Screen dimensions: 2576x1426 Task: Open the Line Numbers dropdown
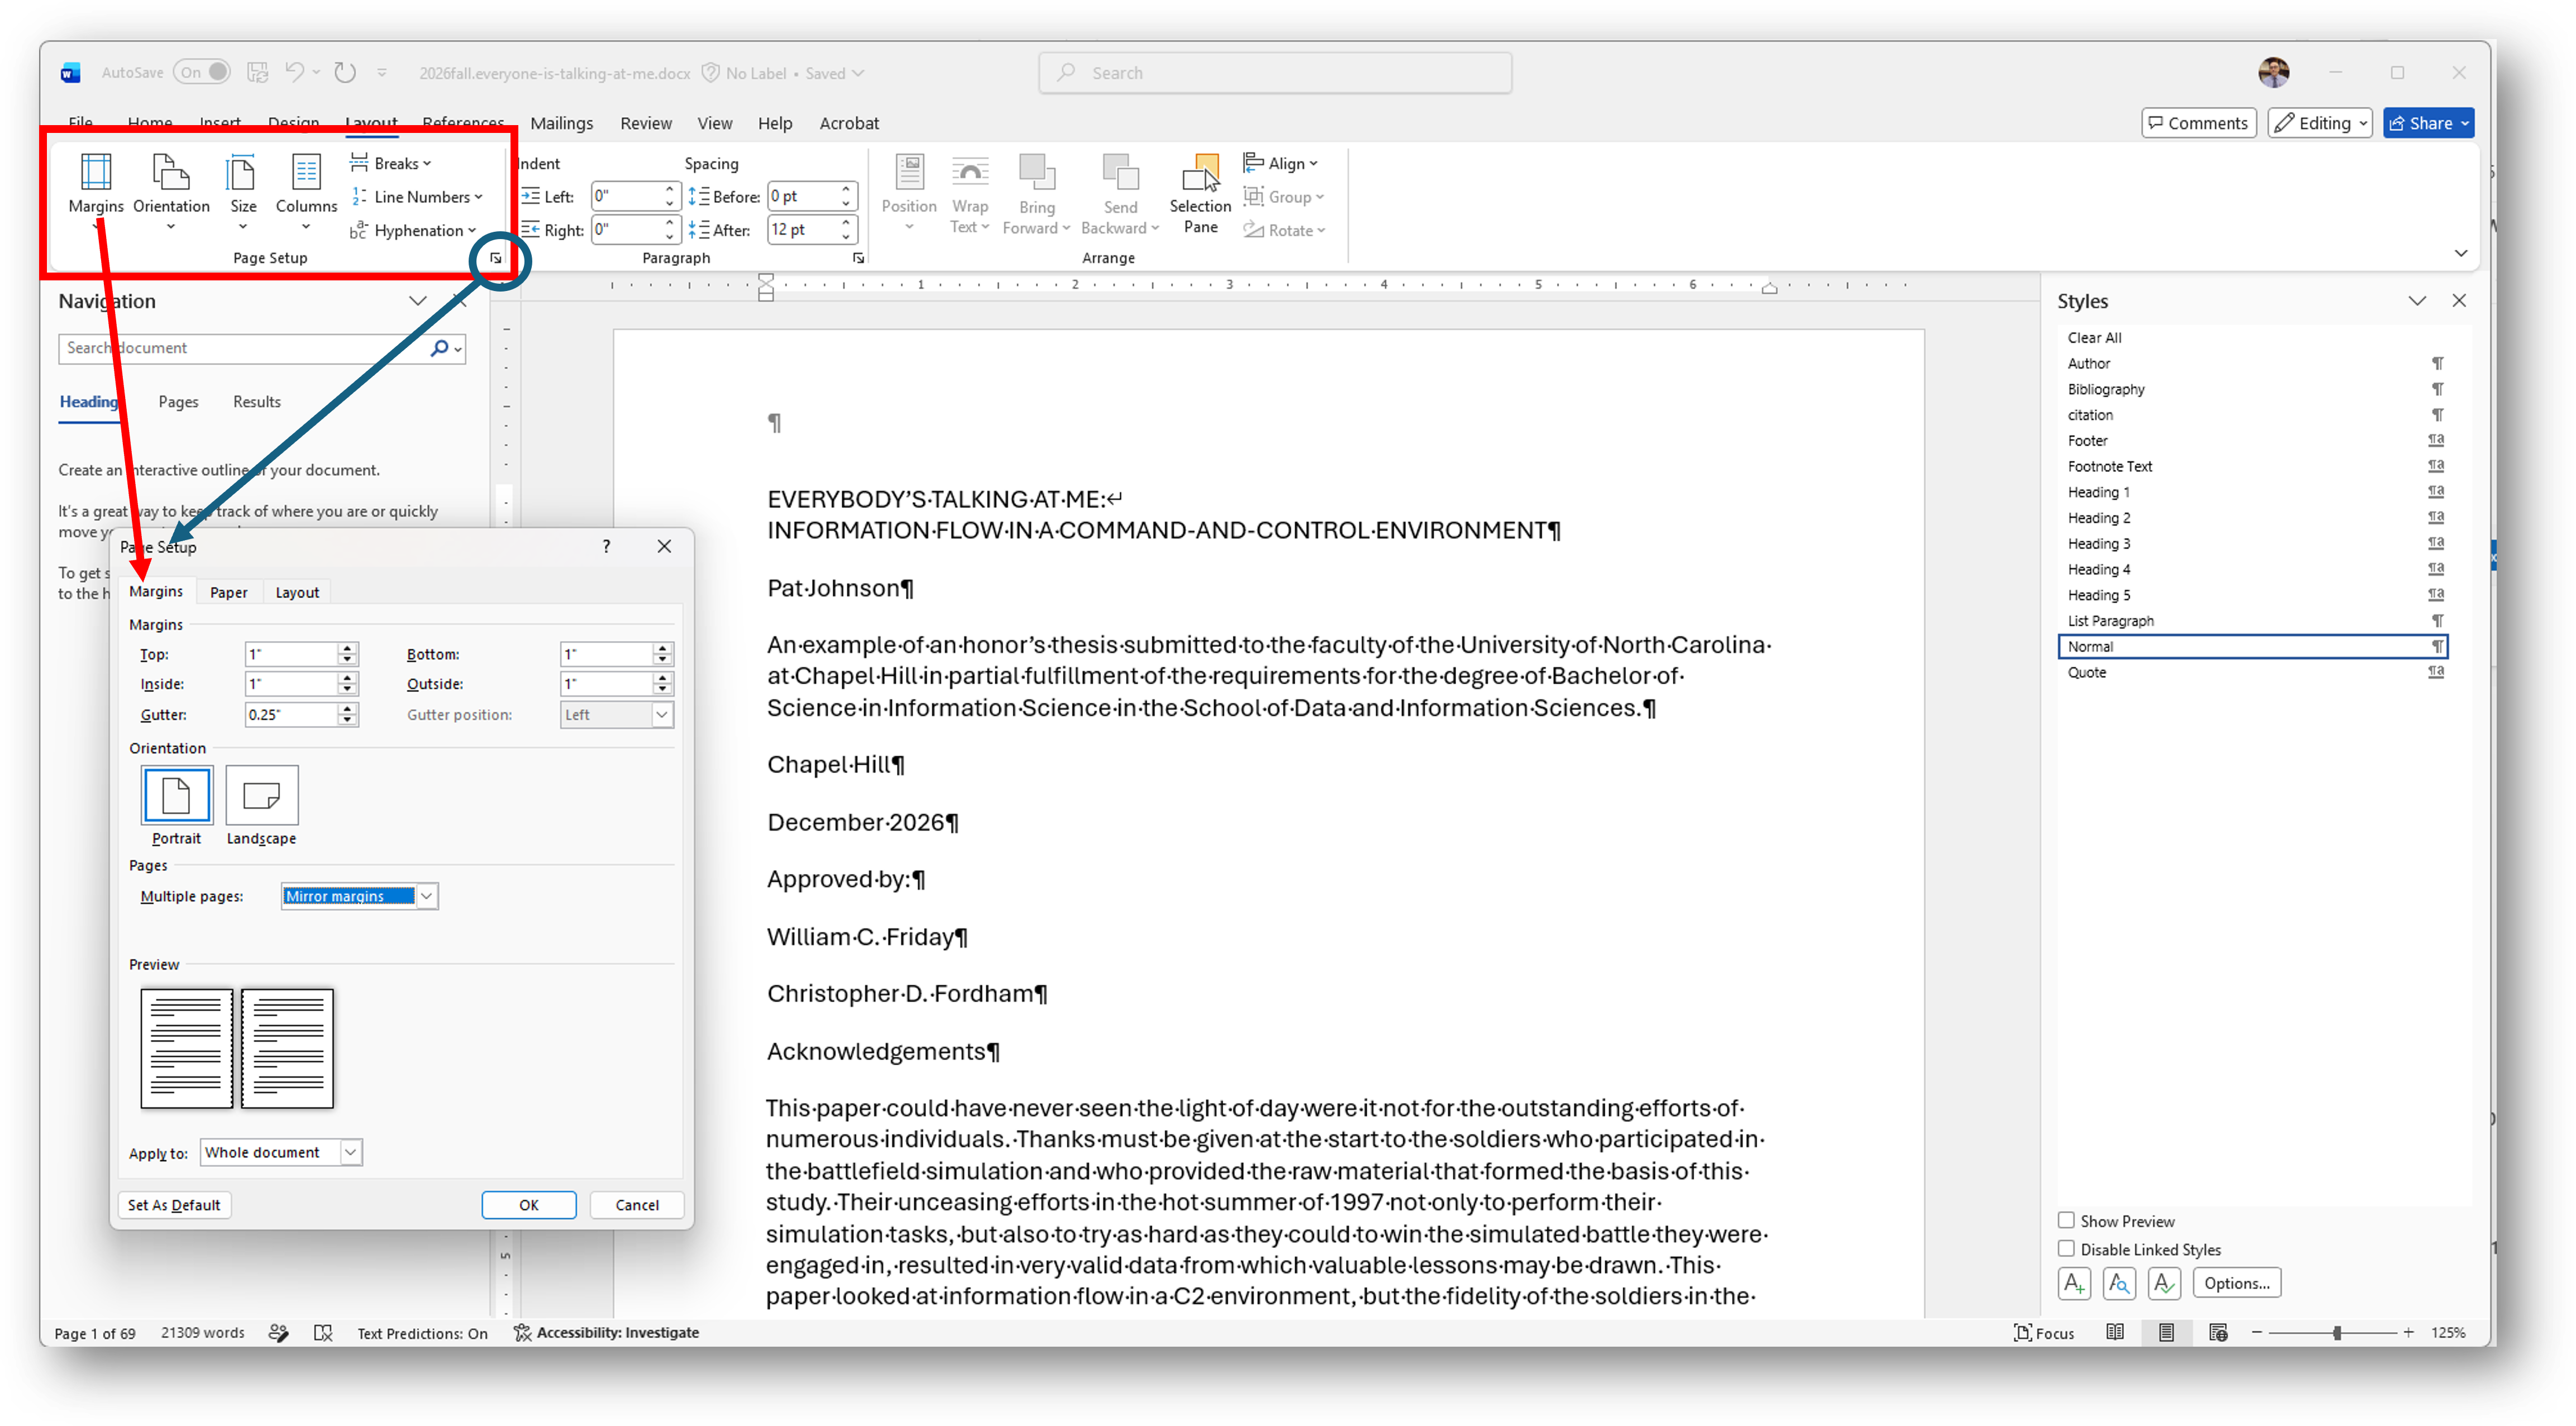[x=417, y=197]
